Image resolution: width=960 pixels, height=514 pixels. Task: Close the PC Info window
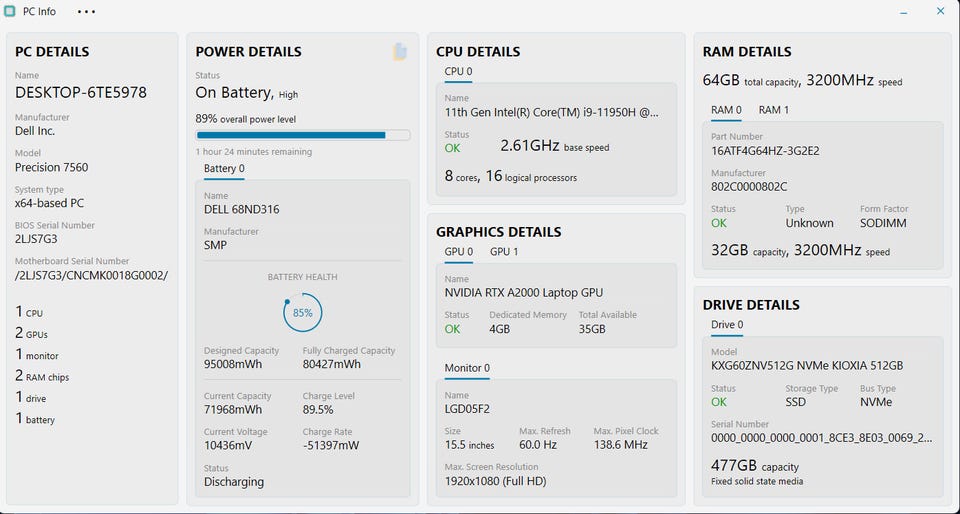(940, 11)
